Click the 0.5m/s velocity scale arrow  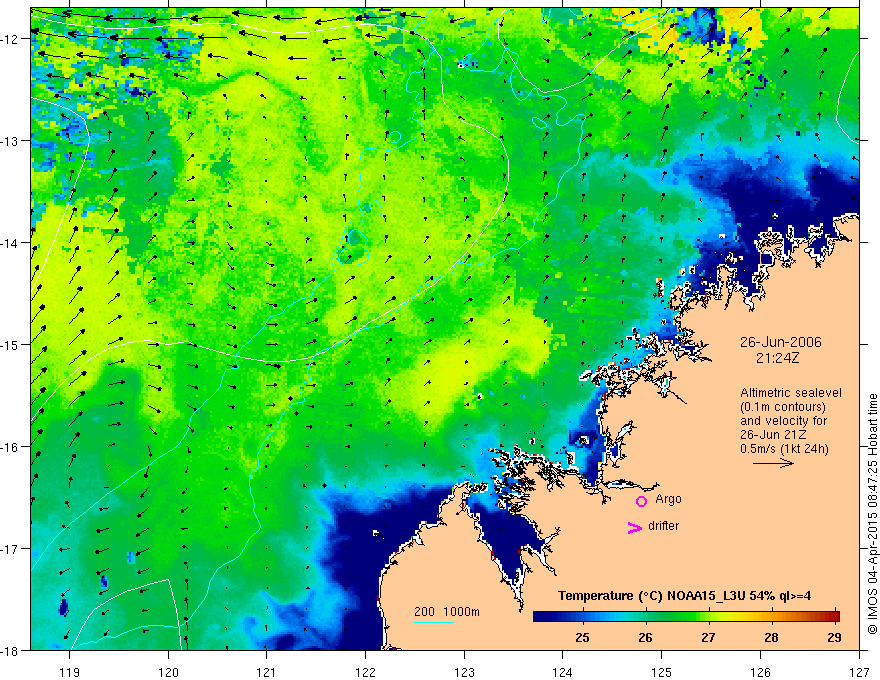[773, 463]
